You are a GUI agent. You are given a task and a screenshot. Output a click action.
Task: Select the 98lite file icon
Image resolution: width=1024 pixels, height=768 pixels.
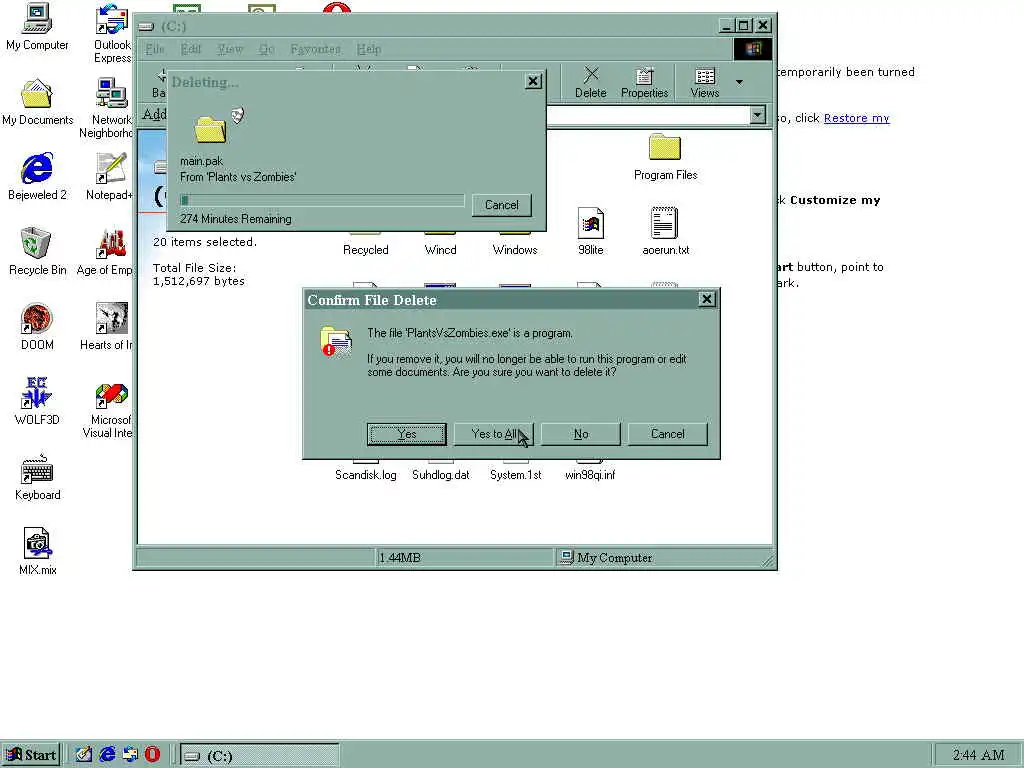590,232
